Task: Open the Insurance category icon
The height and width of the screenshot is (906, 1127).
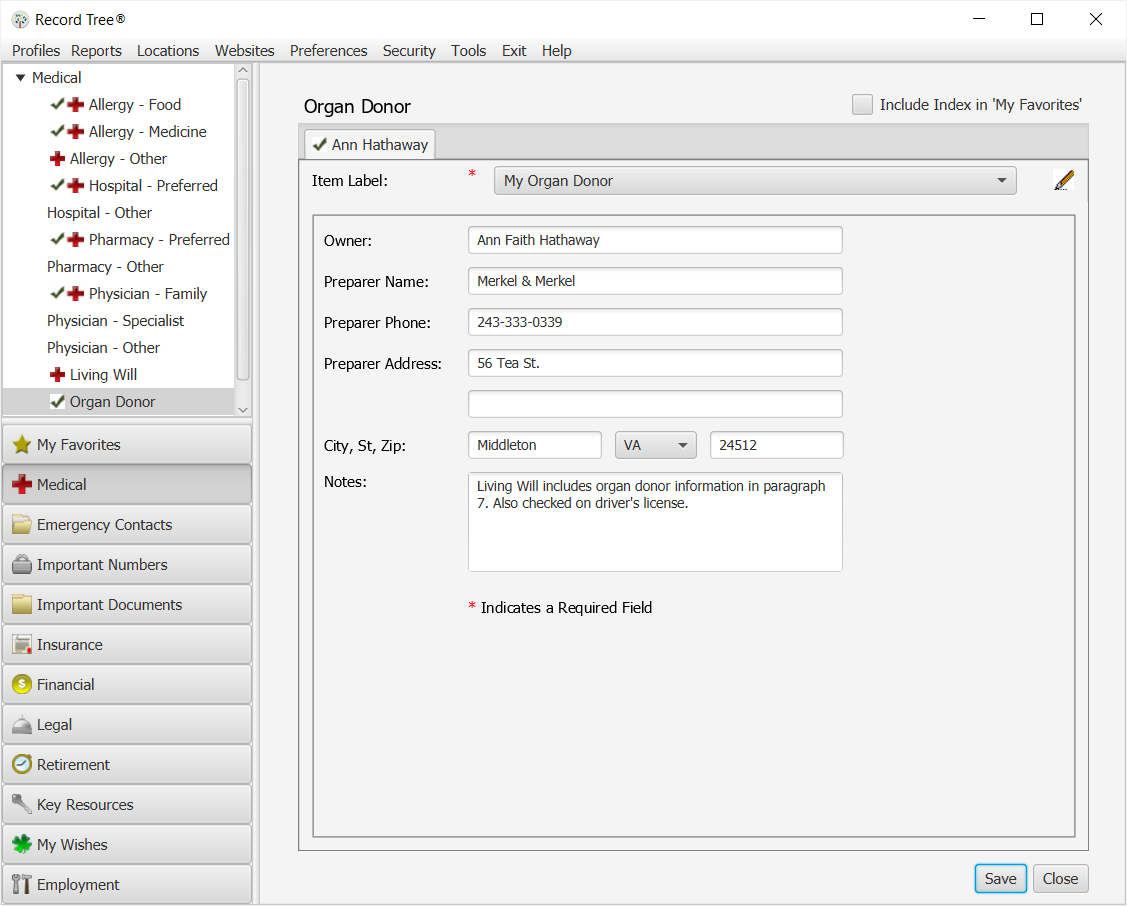Action: coord(21,644)
